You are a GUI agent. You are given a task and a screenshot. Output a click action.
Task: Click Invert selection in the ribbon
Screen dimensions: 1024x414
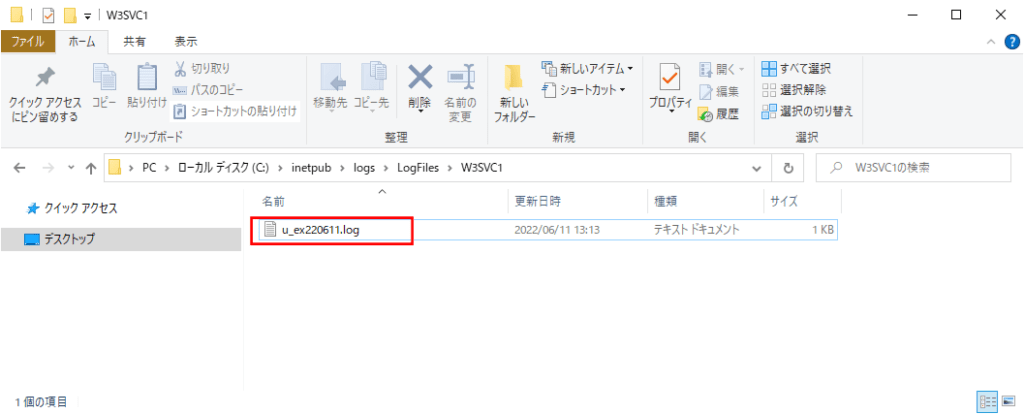pyautogui.click(x=807, y=112)
